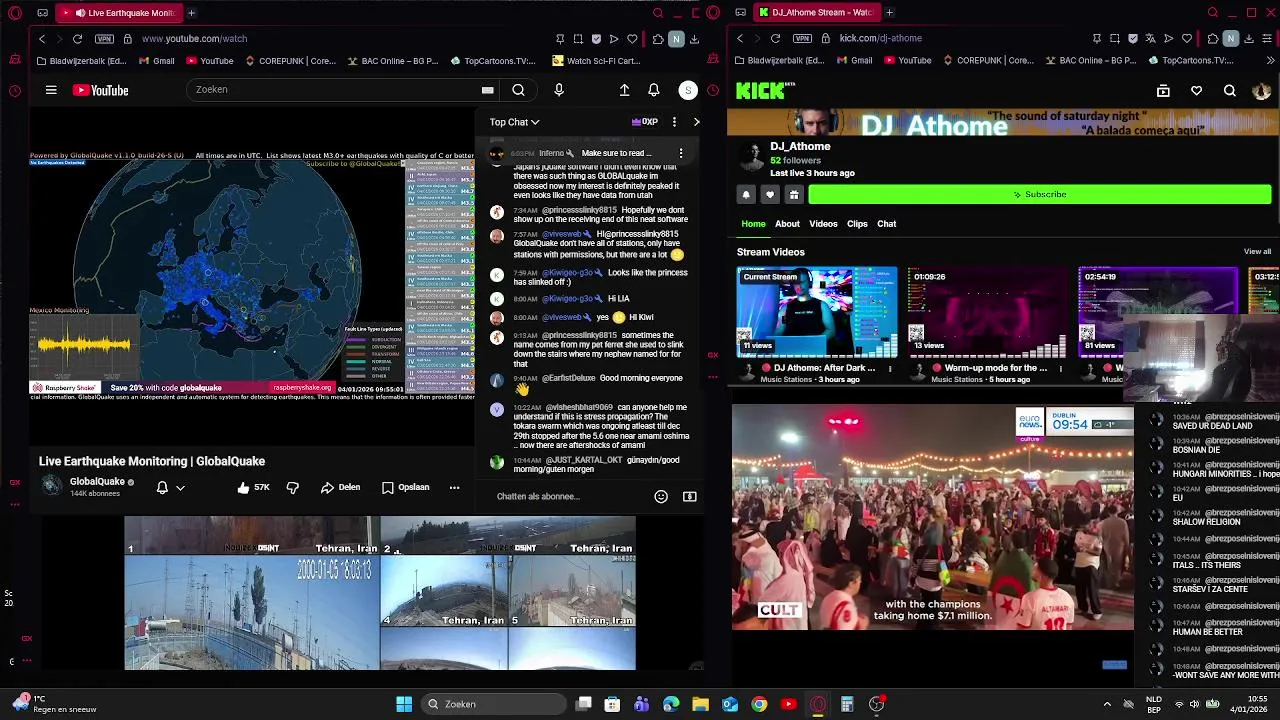This screenshot has width=1280, height=720.
Task: Open Current Stream video thumbnail
Action: 817,312
